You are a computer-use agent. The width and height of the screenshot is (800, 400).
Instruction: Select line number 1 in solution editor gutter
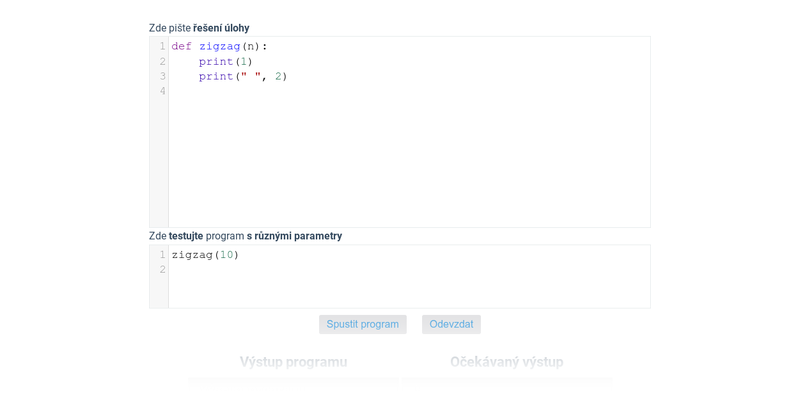coord(162,46)
